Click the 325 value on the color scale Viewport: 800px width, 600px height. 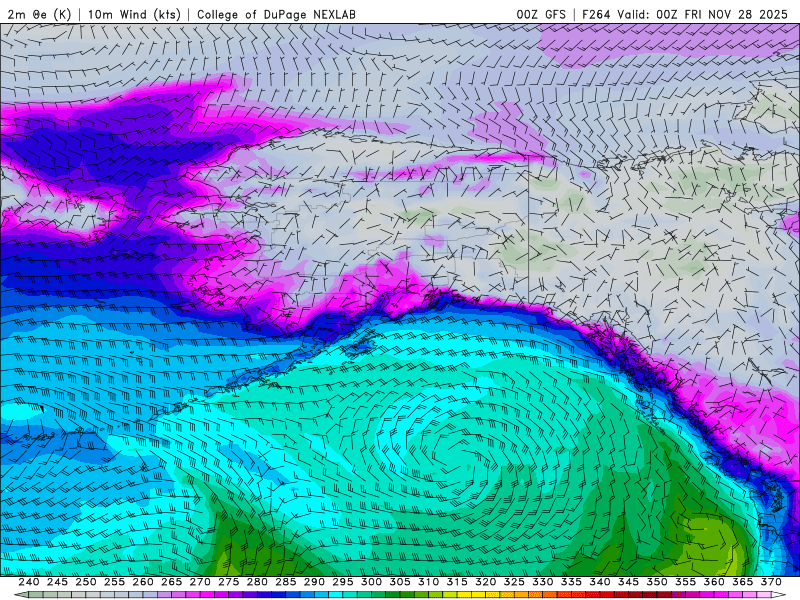point(514,582)
